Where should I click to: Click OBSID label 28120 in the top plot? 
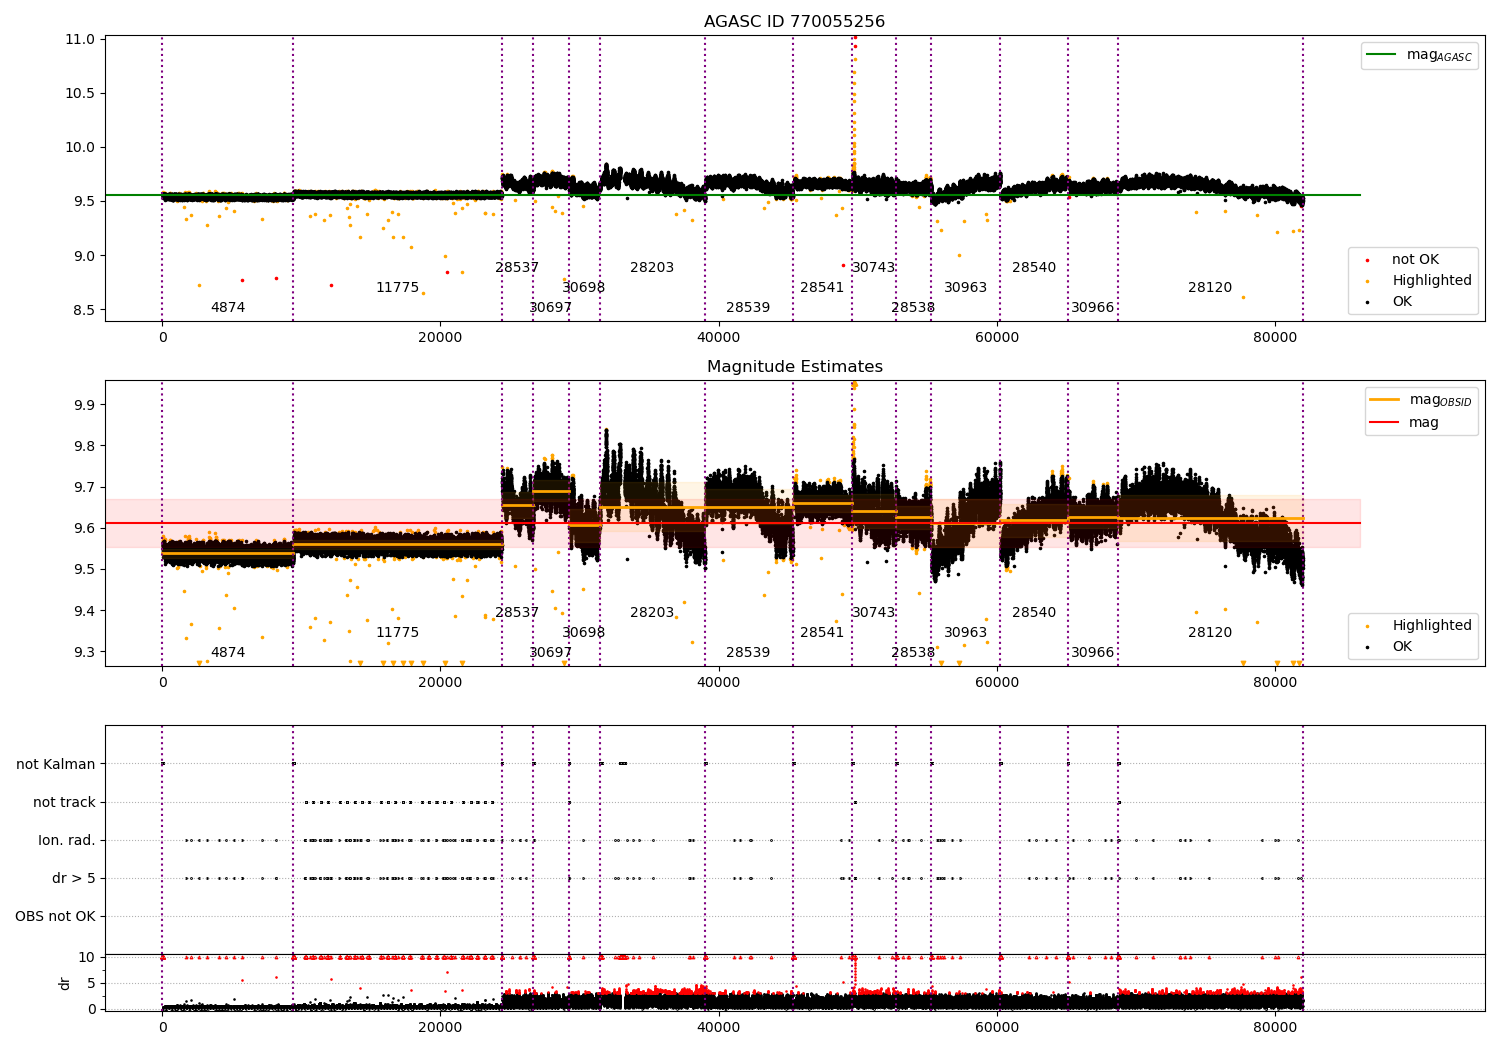1210,287
